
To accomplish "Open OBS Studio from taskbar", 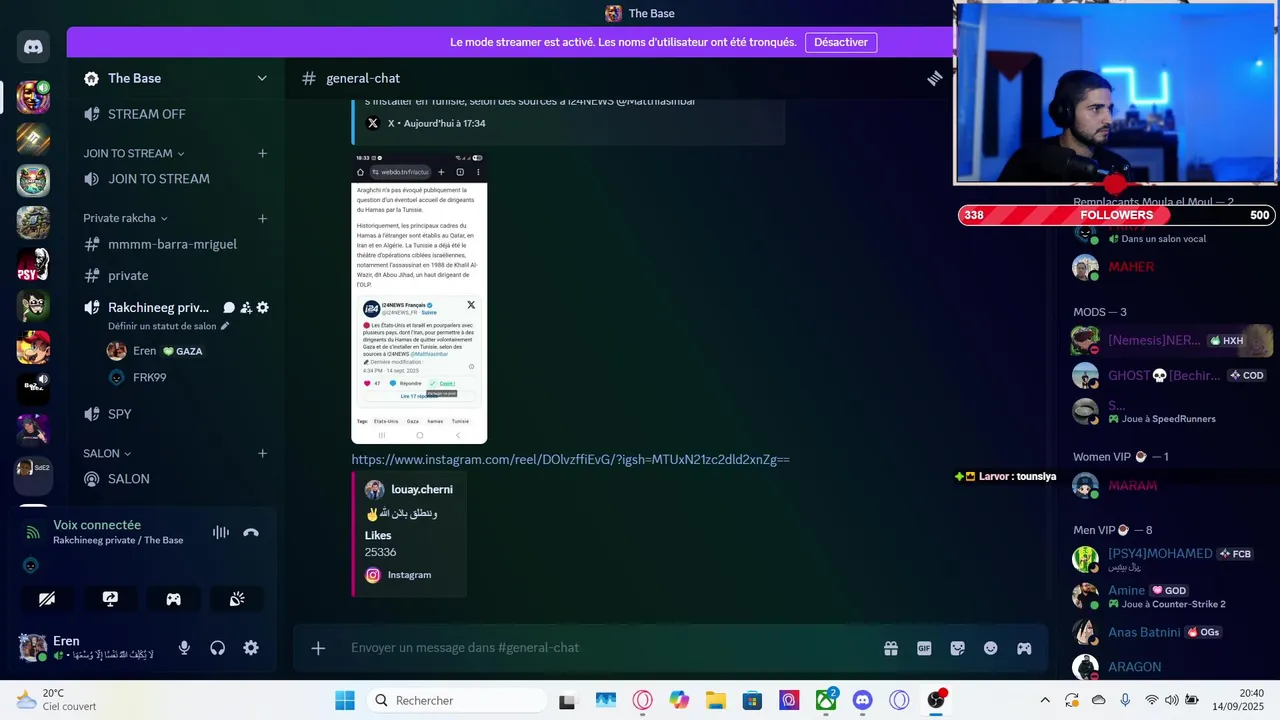I will pos(936,700).
